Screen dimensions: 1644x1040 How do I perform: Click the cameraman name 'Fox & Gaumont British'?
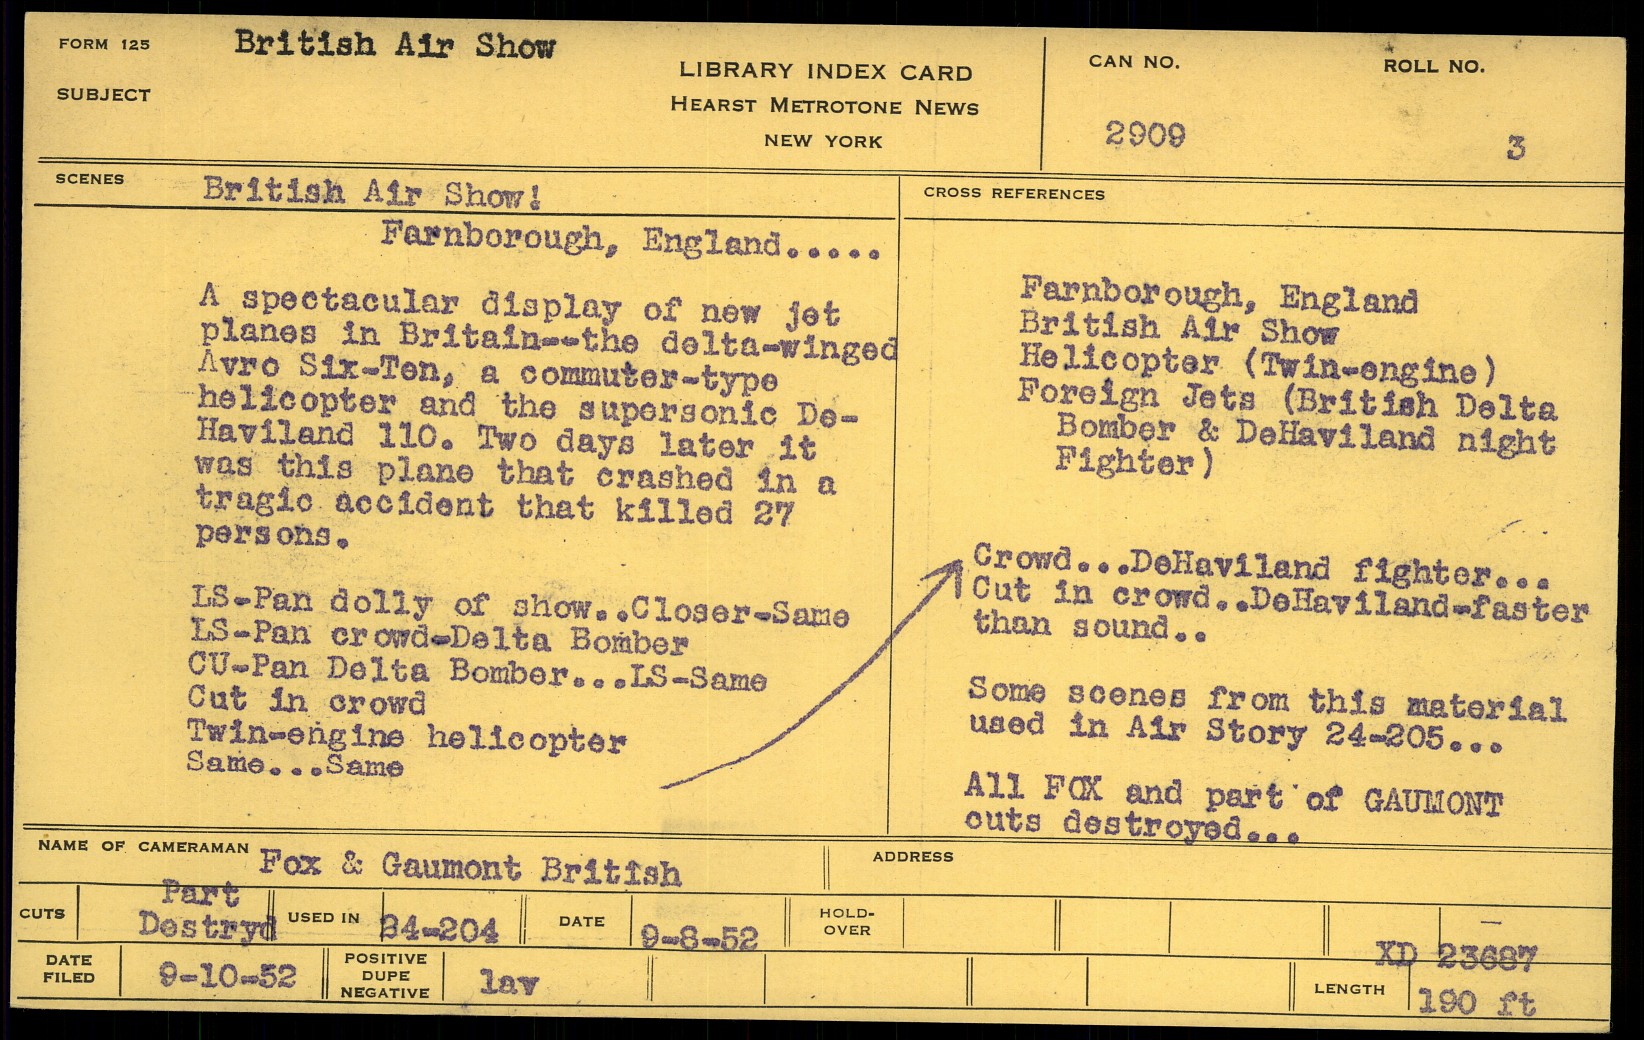[470, 868]
